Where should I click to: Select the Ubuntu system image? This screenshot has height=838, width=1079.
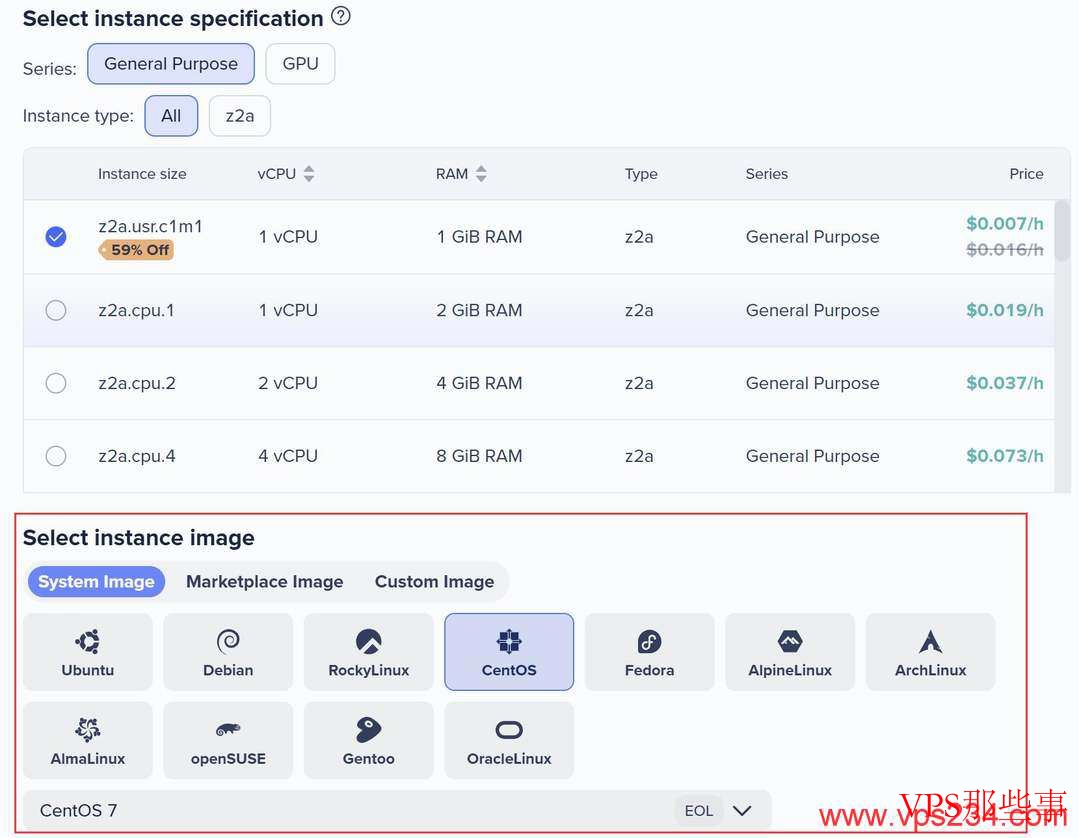(x=88, y=651)
